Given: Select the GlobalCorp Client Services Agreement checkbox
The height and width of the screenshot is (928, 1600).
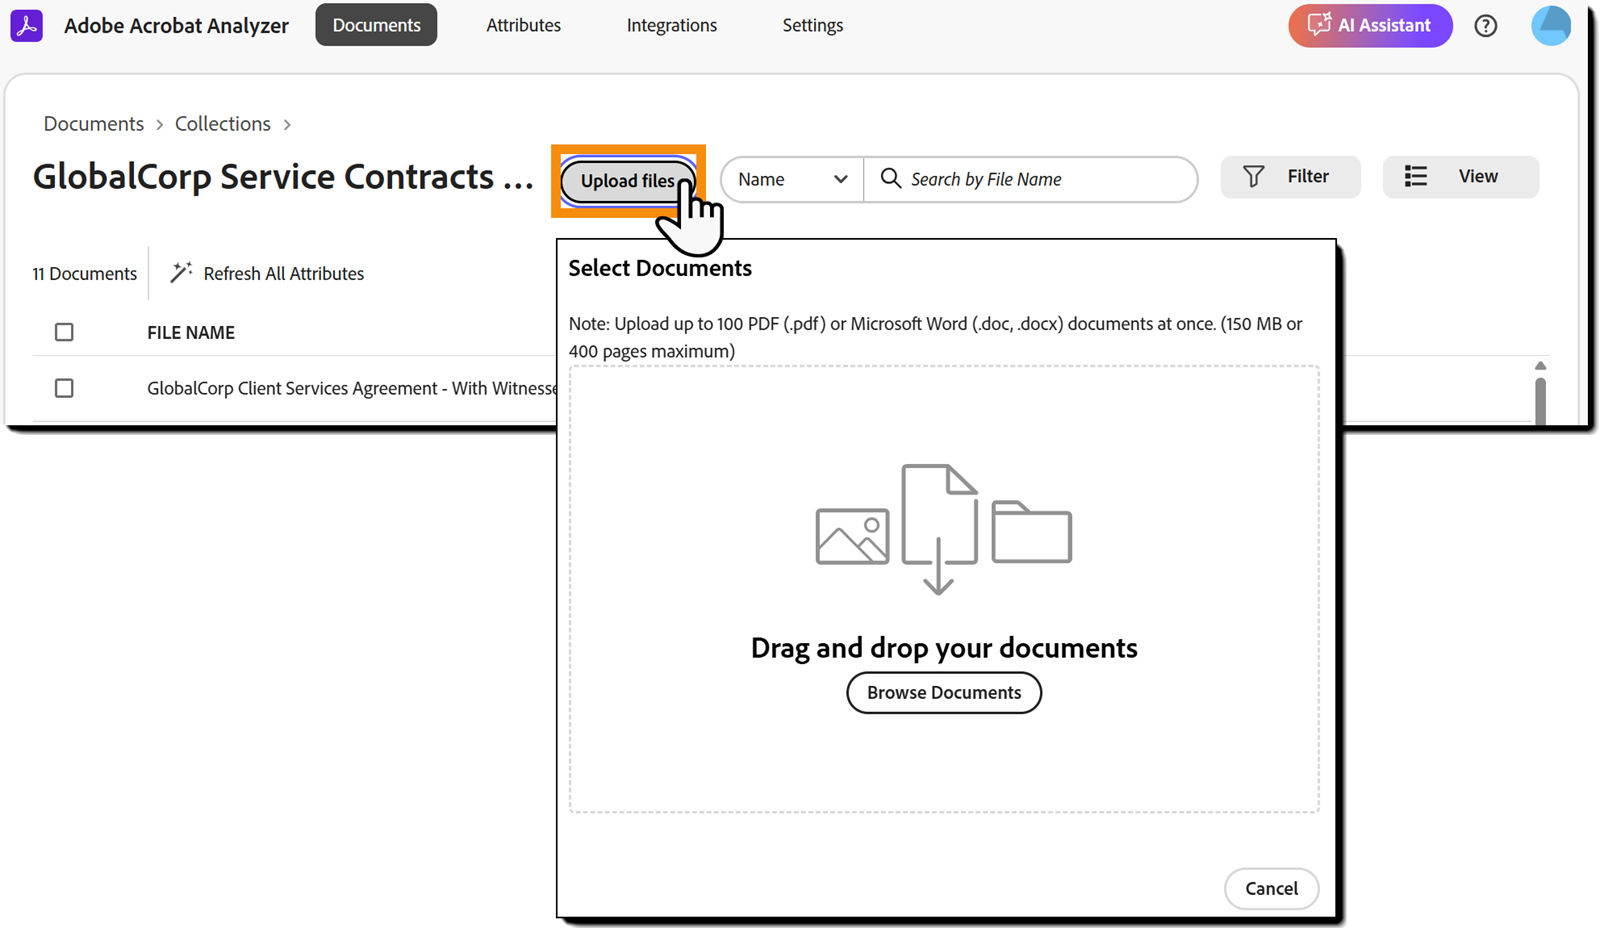Looking at the screenshot, I should (x=64, y=388).
